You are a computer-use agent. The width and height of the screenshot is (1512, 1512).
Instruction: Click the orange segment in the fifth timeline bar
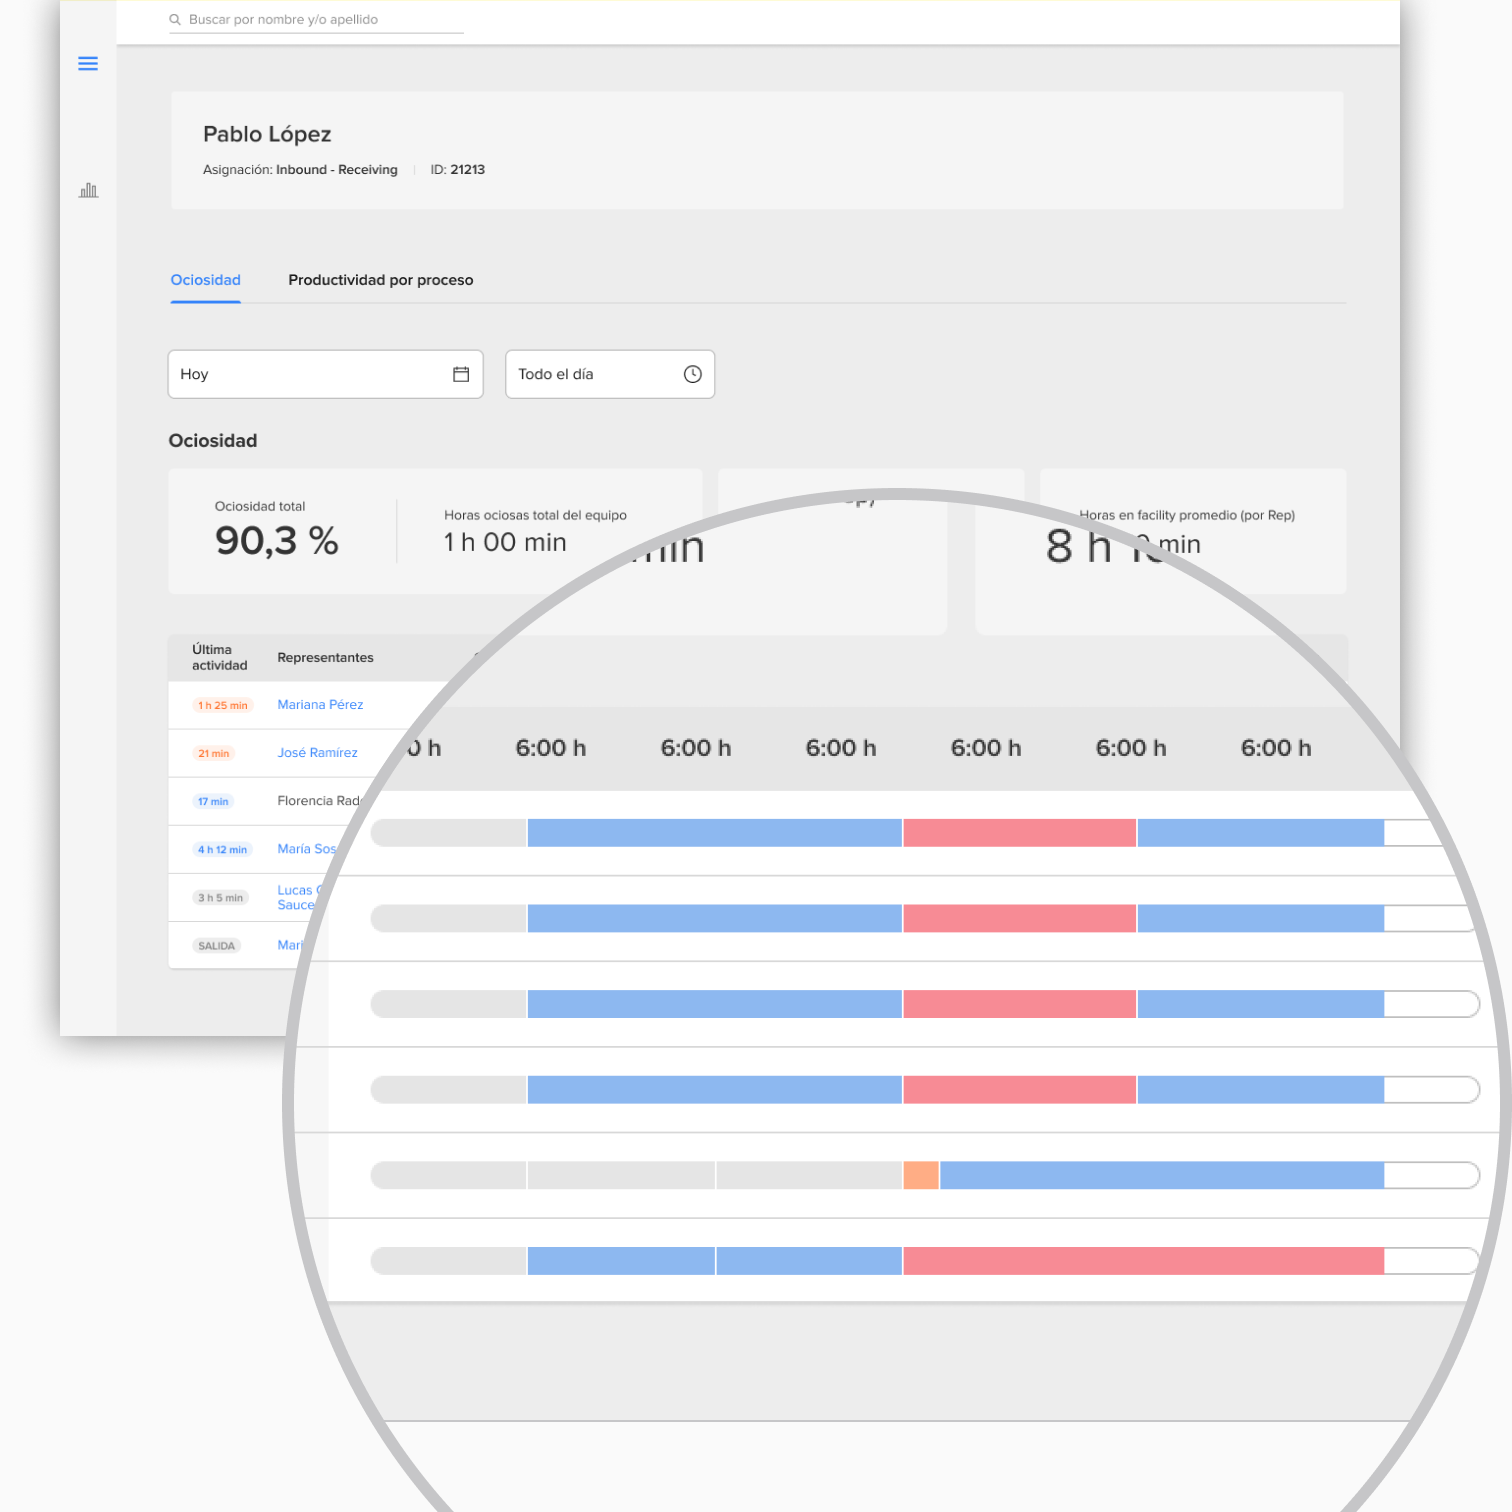tap(921, 1175)
